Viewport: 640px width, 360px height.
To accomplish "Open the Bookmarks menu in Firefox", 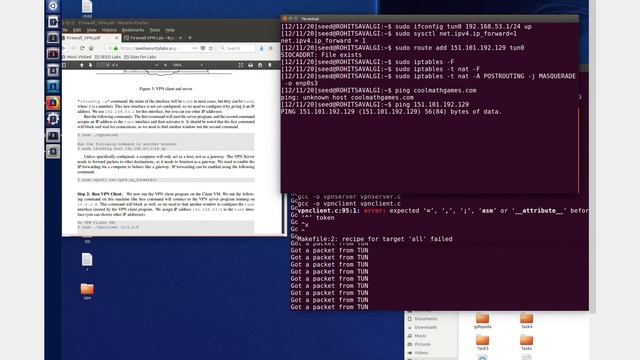I will point(133,30).
